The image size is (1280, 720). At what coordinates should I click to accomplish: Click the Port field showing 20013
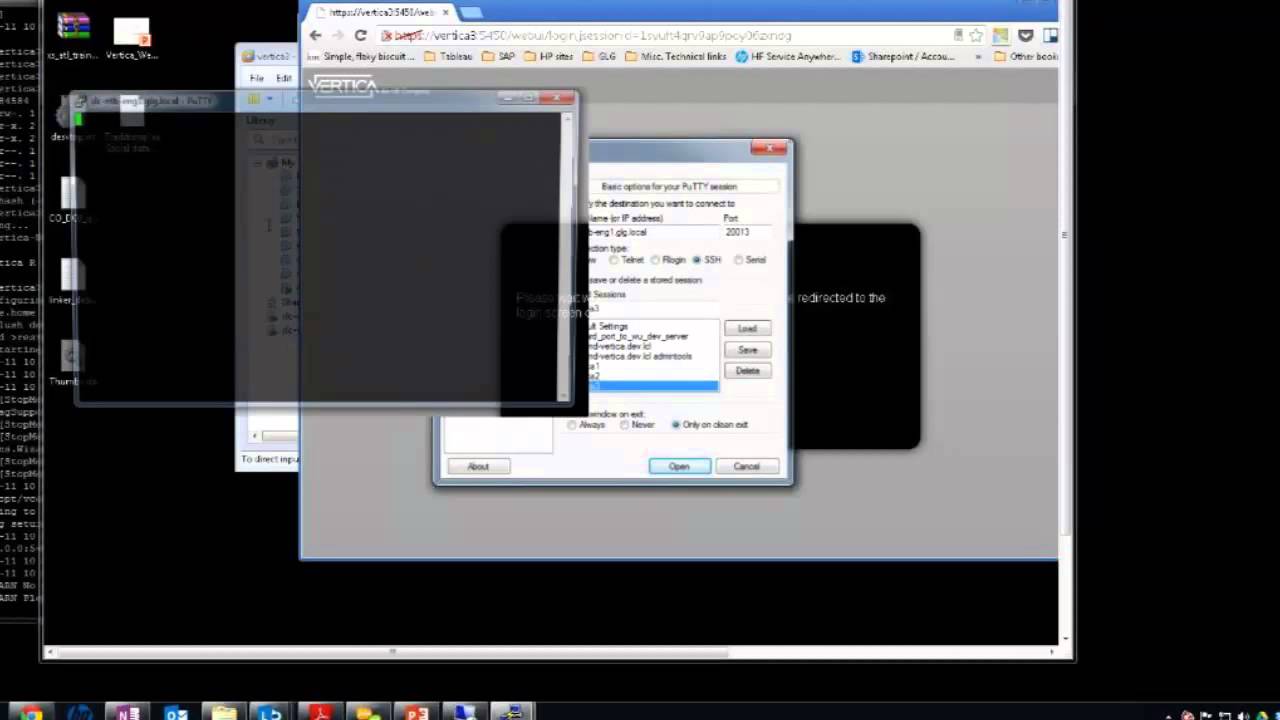click(748, 232)
